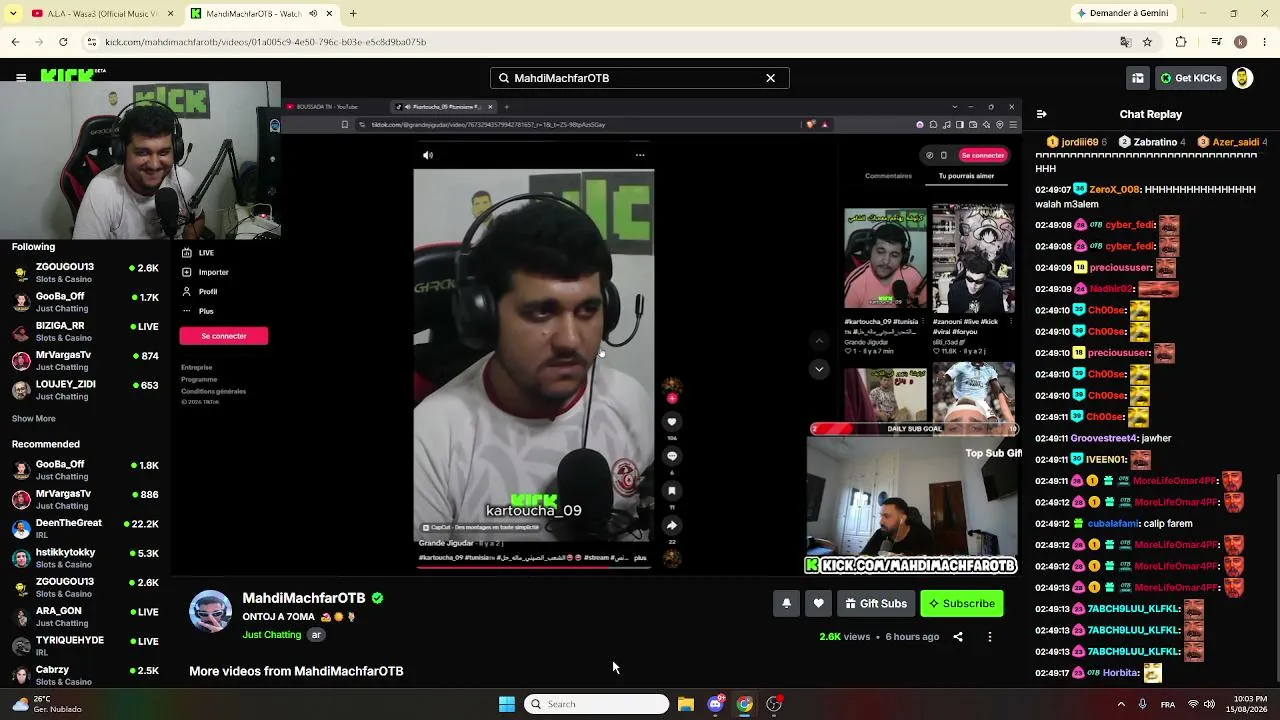Open the FRA language switcher
1280x720 pixels.
point(1167,704)
